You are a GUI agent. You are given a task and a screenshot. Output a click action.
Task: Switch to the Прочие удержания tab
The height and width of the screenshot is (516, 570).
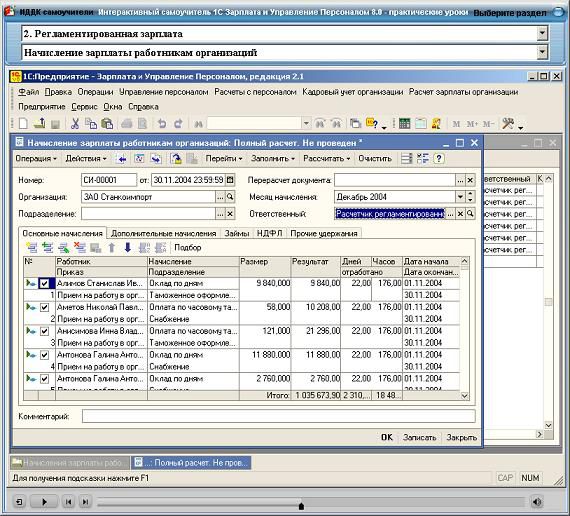[324, 233]
